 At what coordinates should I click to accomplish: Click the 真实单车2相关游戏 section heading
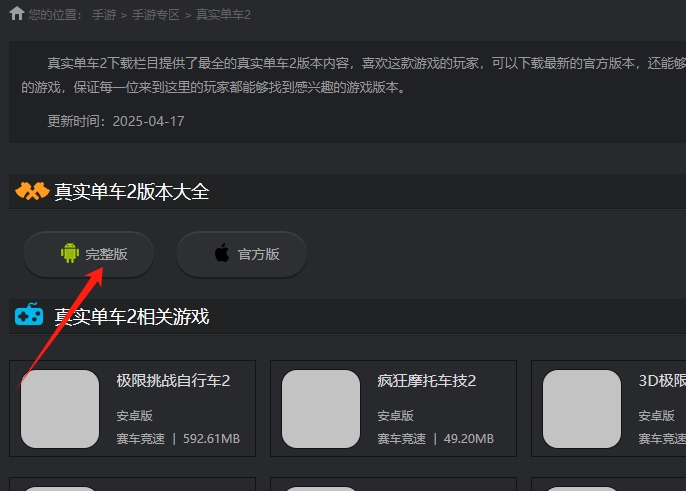pyautogui.click(x=131, y=317)
